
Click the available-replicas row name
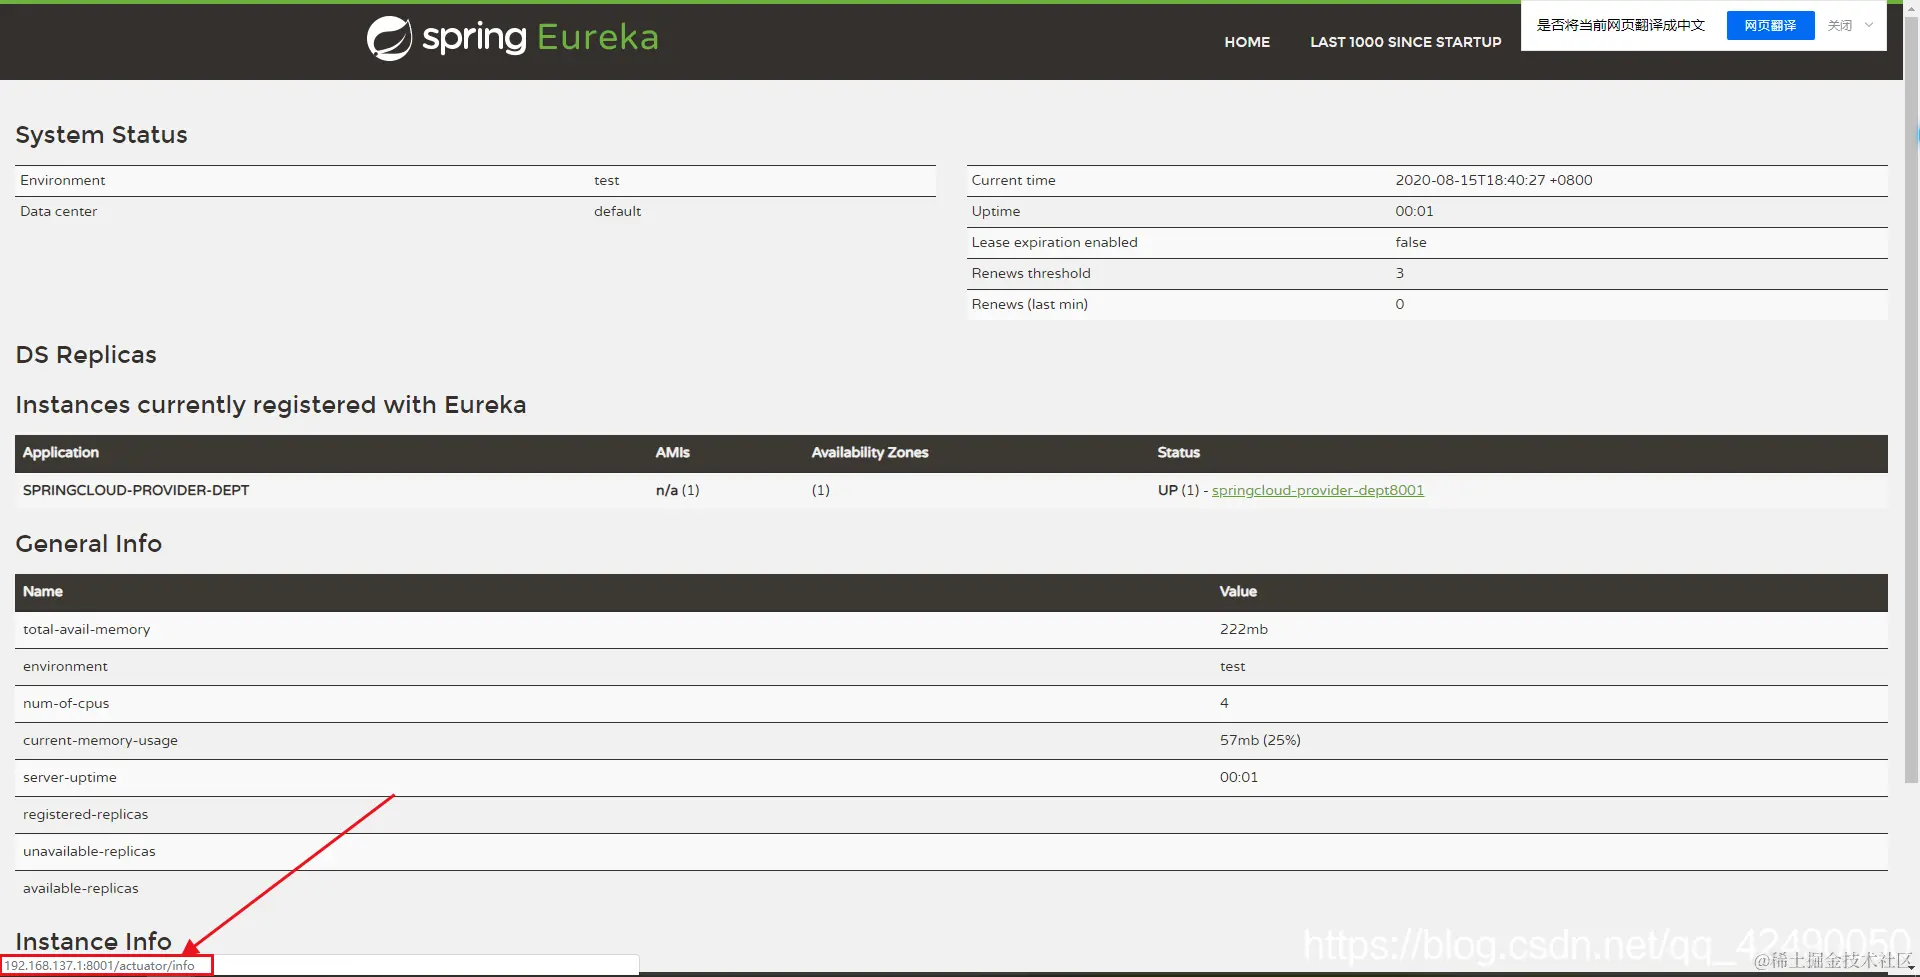coord(80,888)
